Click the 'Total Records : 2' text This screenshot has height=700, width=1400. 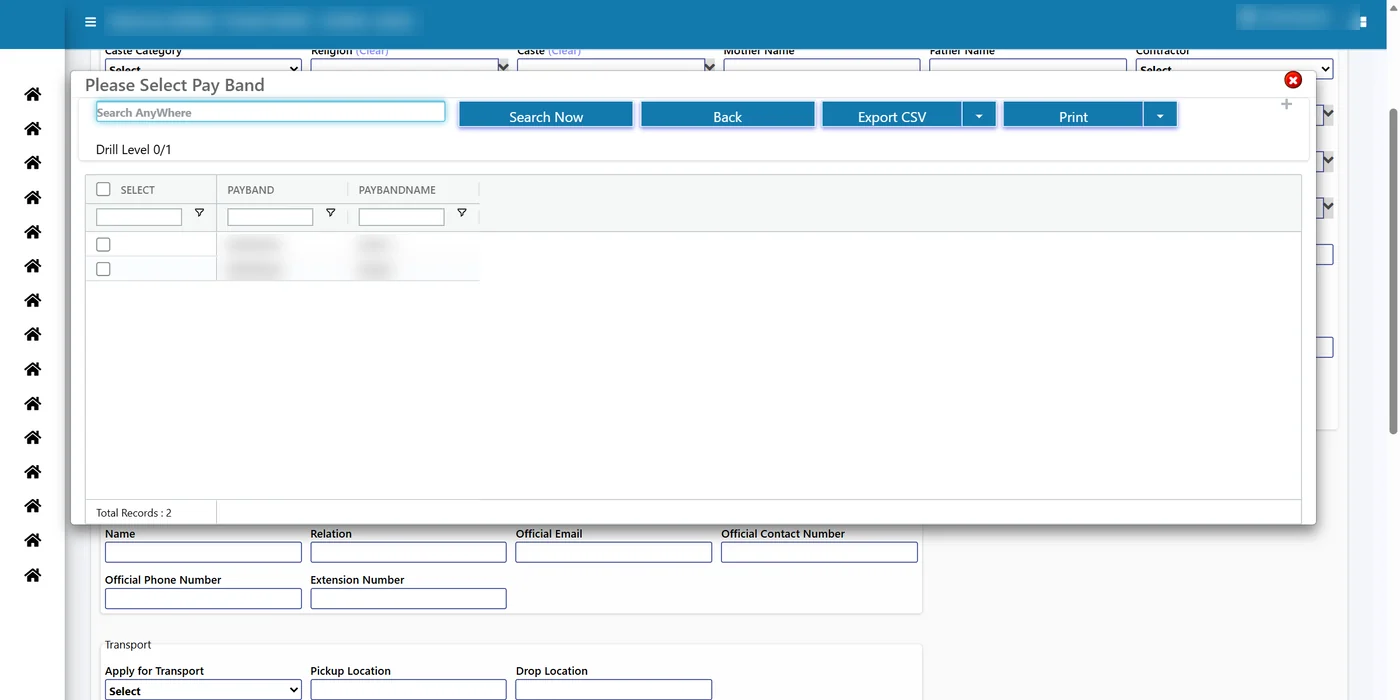pyautogui.click(x=134, y=513)
